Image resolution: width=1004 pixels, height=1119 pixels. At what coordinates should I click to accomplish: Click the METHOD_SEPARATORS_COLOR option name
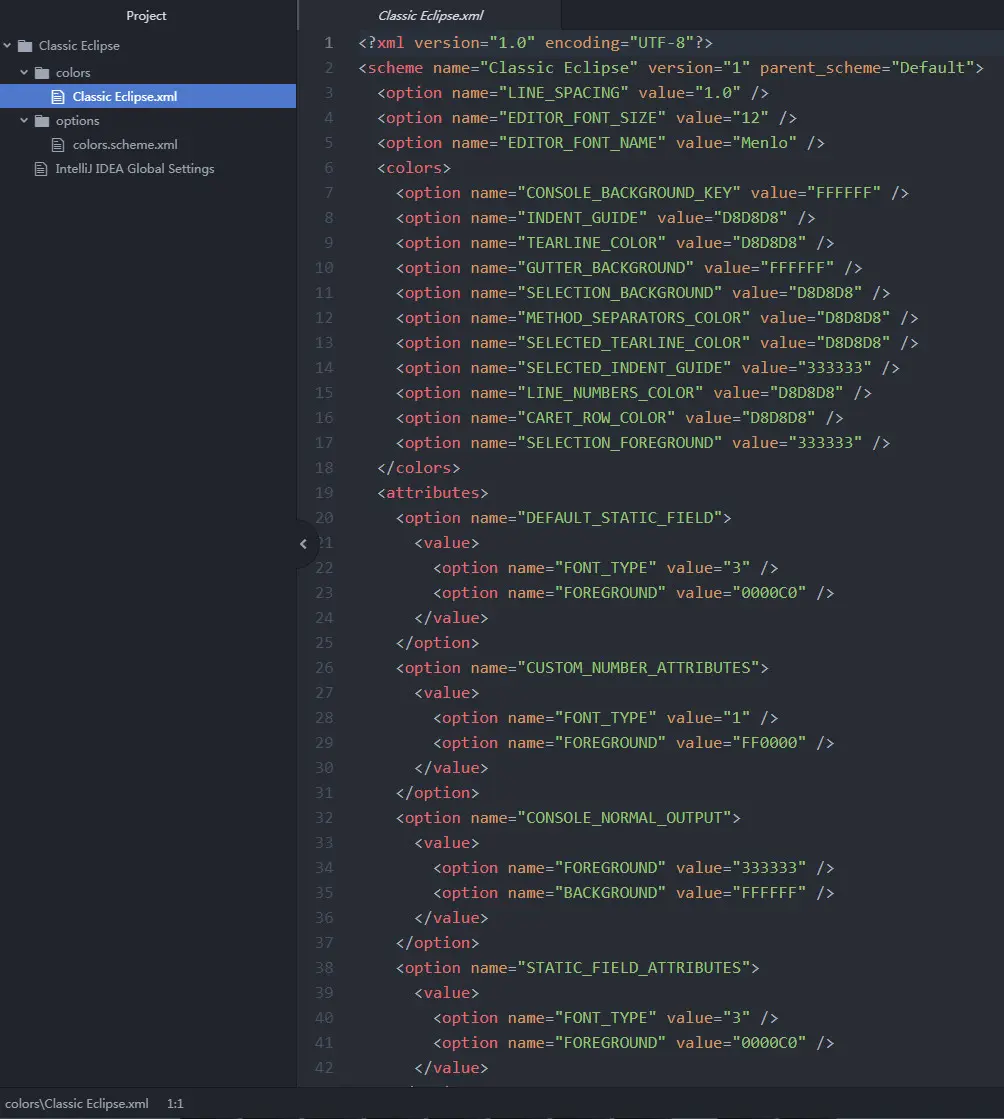tap(634, 318)
